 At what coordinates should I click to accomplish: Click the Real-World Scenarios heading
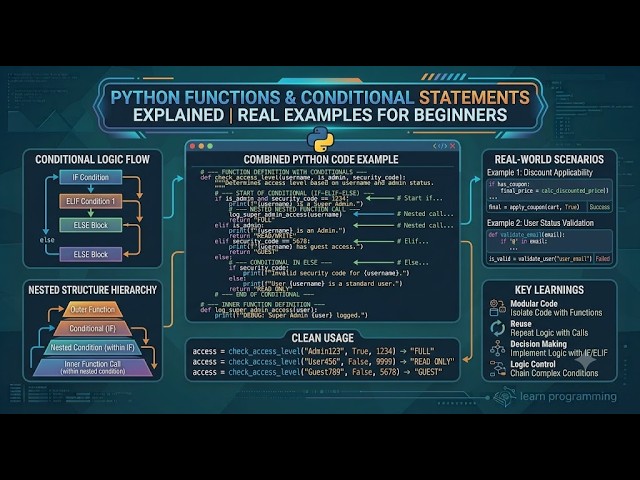[549, 159]
